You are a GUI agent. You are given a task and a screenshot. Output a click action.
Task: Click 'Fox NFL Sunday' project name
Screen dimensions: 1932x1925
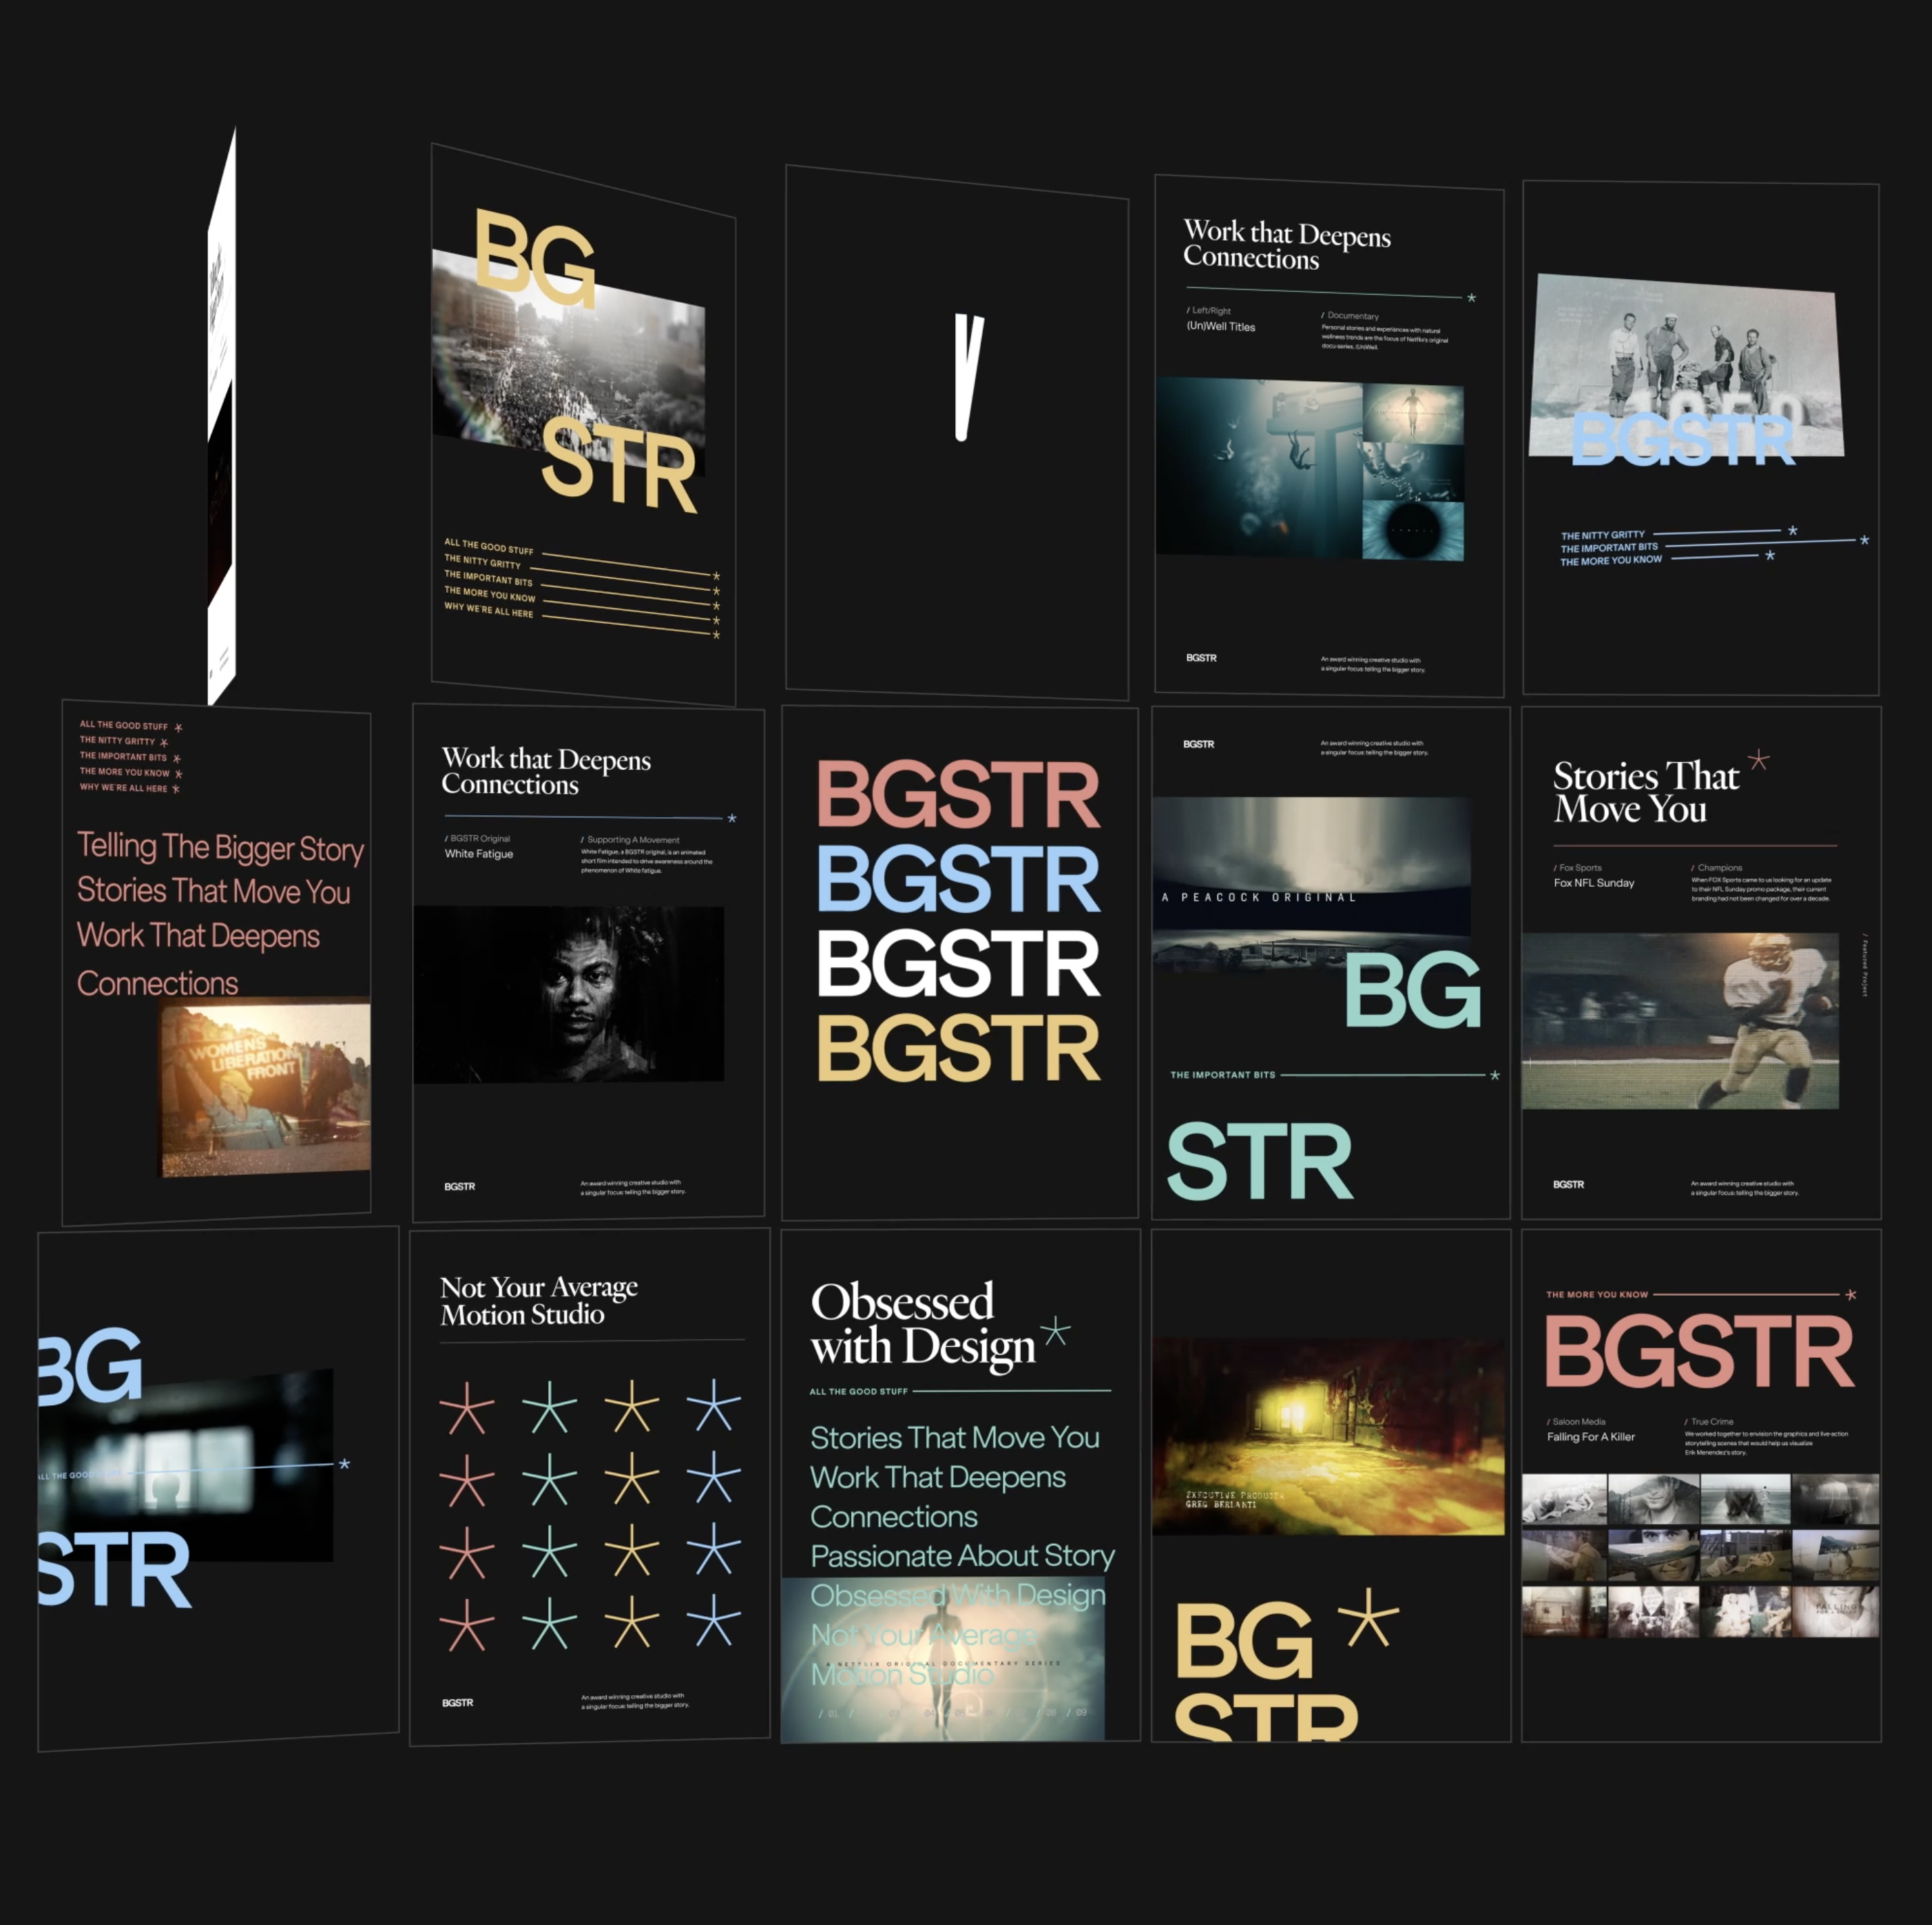tap(1594, 883)
